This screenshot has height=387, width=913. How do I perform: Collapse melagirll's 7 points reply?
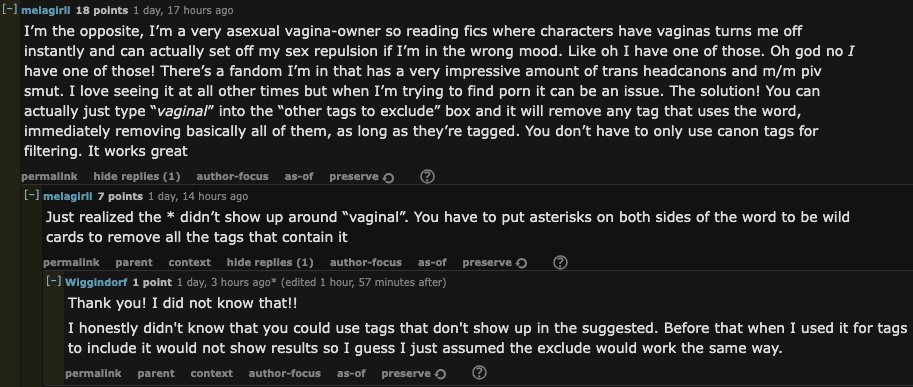31,196
